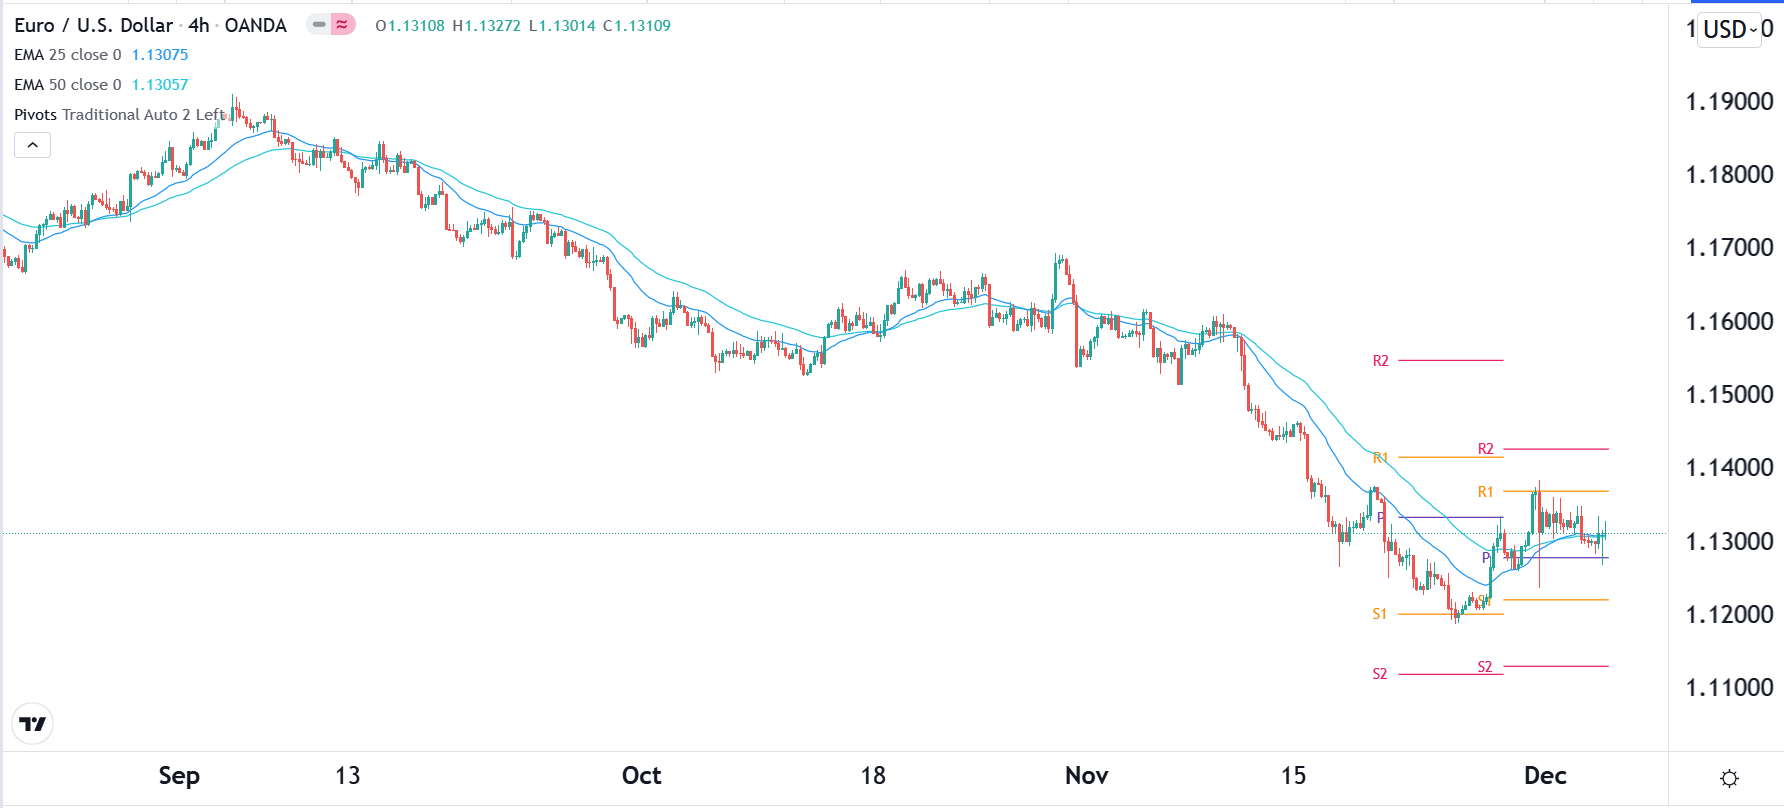Open the USD currency dropdown

click(x=1729, y=29)
